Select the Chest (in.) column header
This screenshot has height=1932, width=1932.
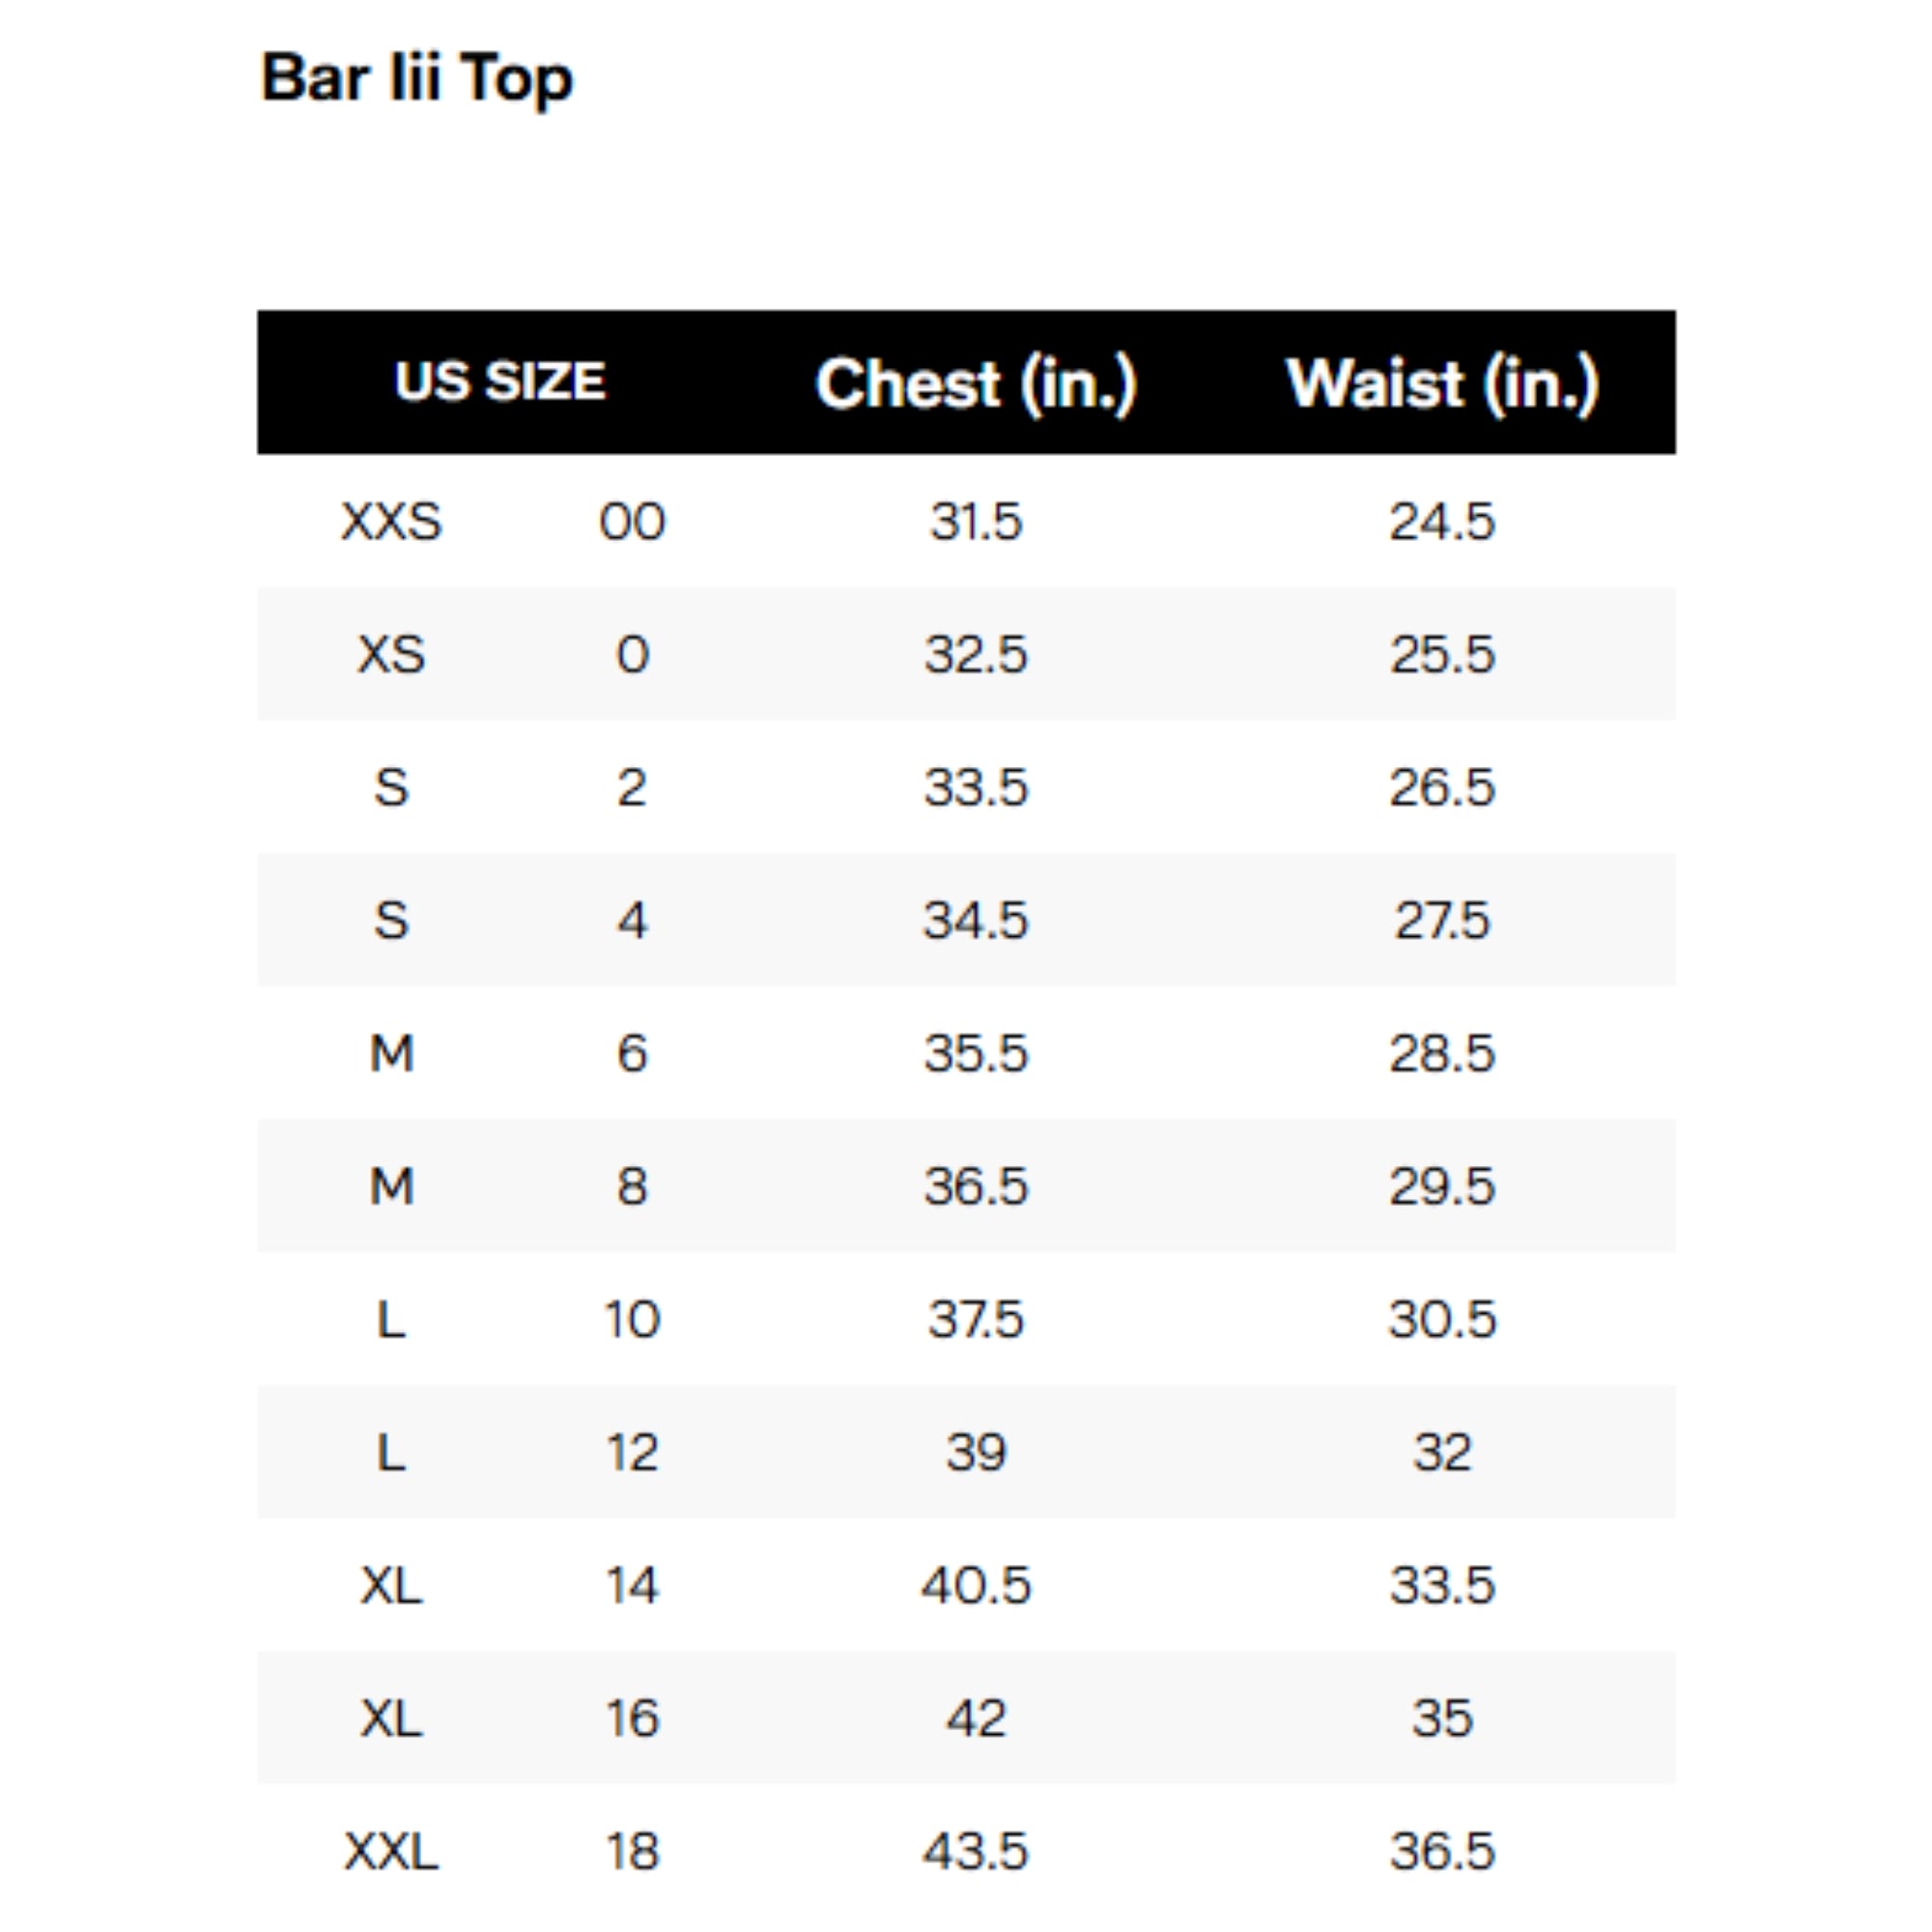[x=976, y=384]
